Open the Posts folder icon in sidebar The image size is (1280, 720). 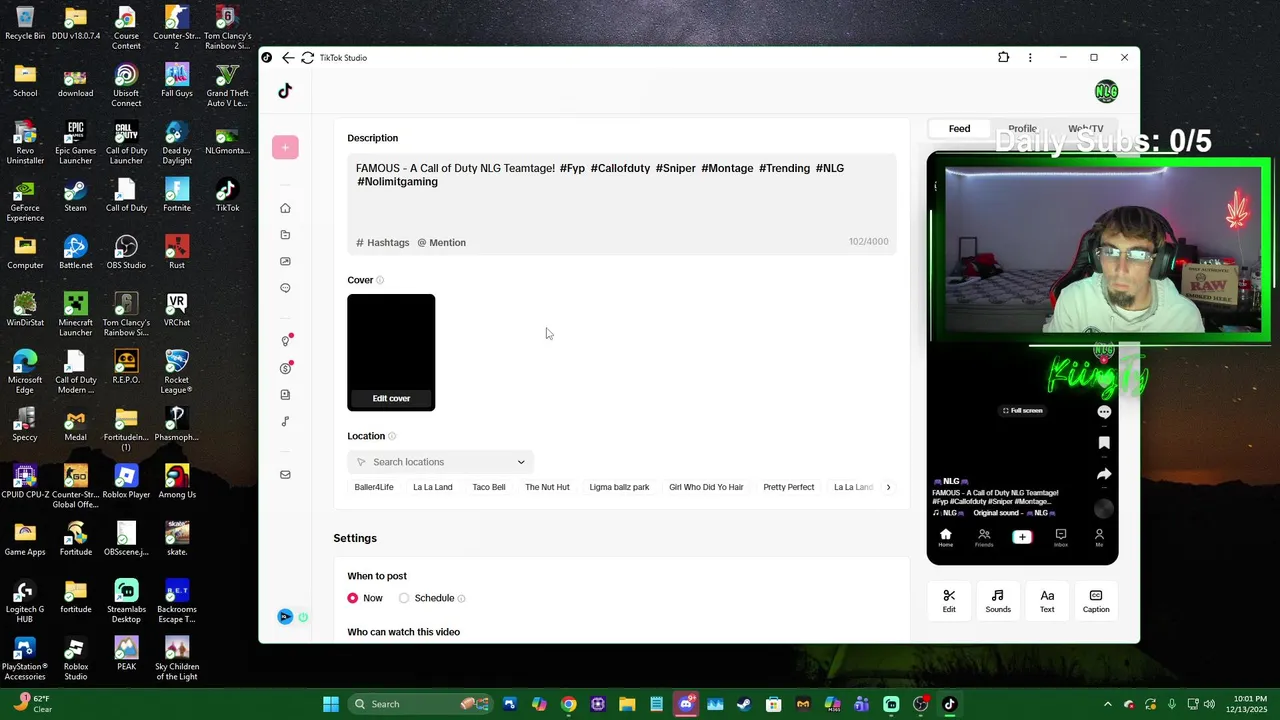(x=285, y=235)
